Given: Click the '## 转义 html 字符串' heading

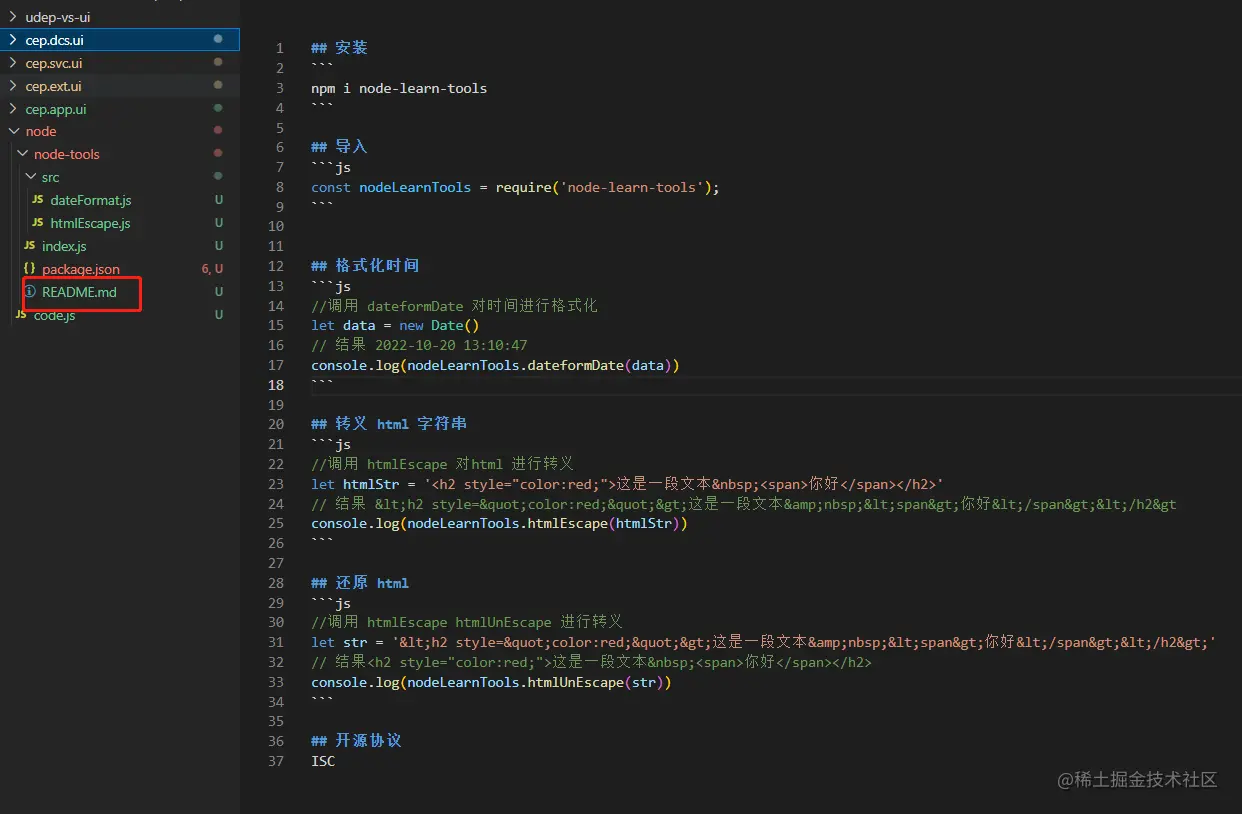Looking at the screenshot, I should 389,424.
